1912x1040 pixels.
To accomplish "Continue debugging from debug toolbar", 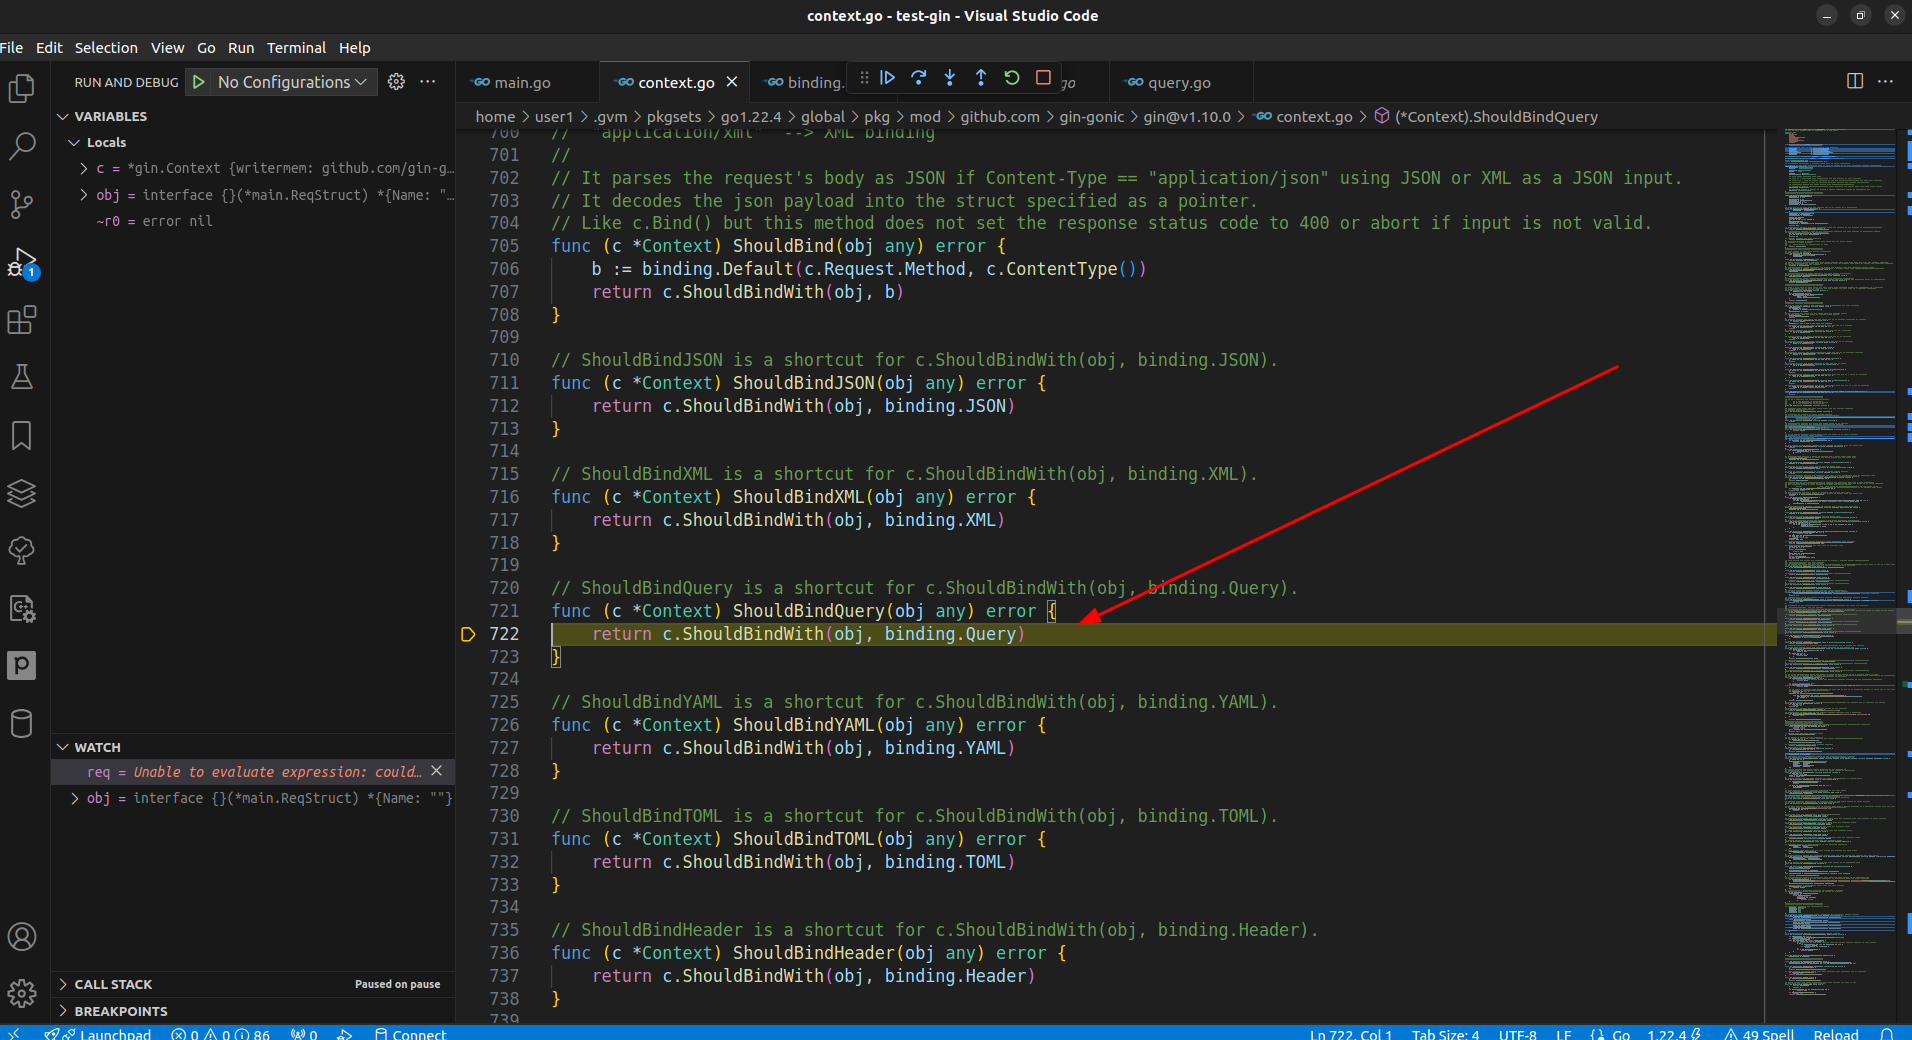I will click(x=887, y=78).
